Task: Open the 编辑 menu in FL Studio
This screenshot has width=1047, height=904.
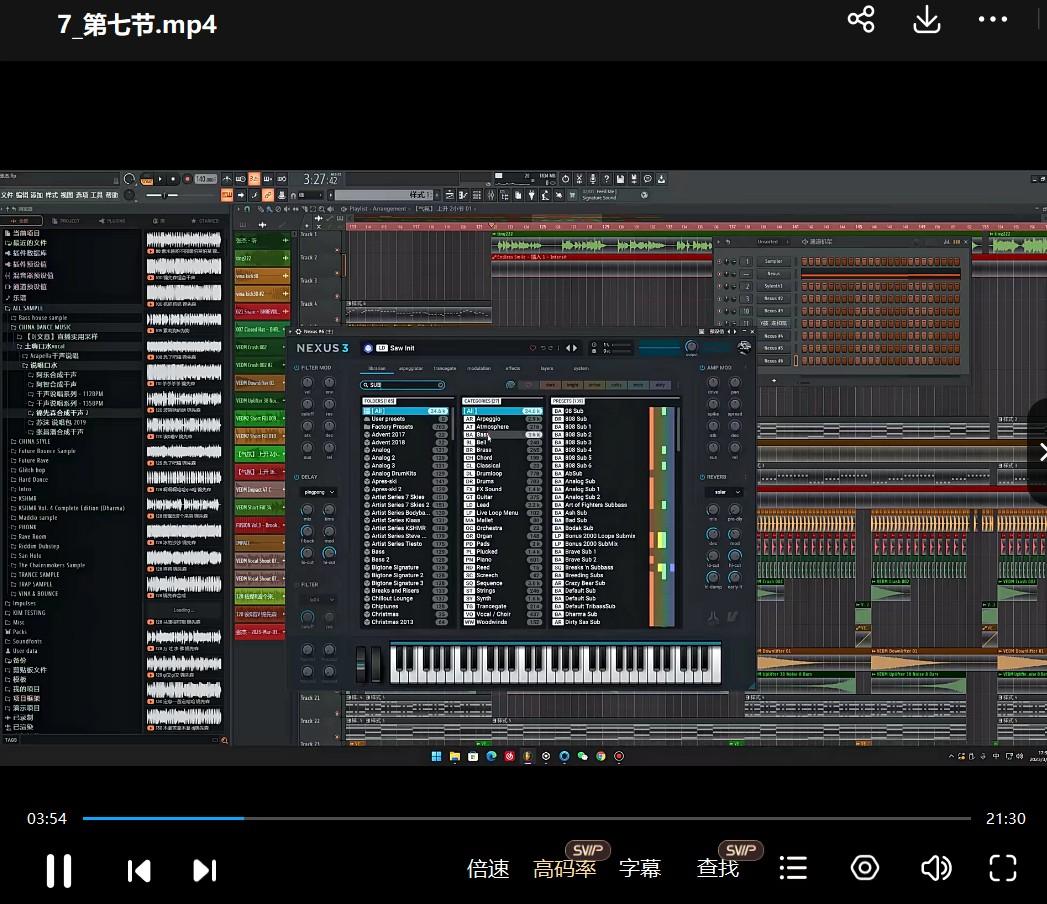Action: pyautogui.click(x=22, y=195)
